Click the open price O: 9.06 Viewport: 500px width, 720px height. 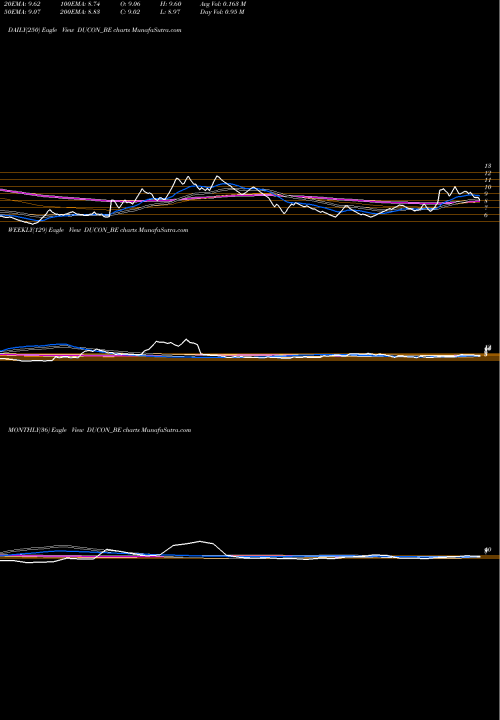pos(130,4)
